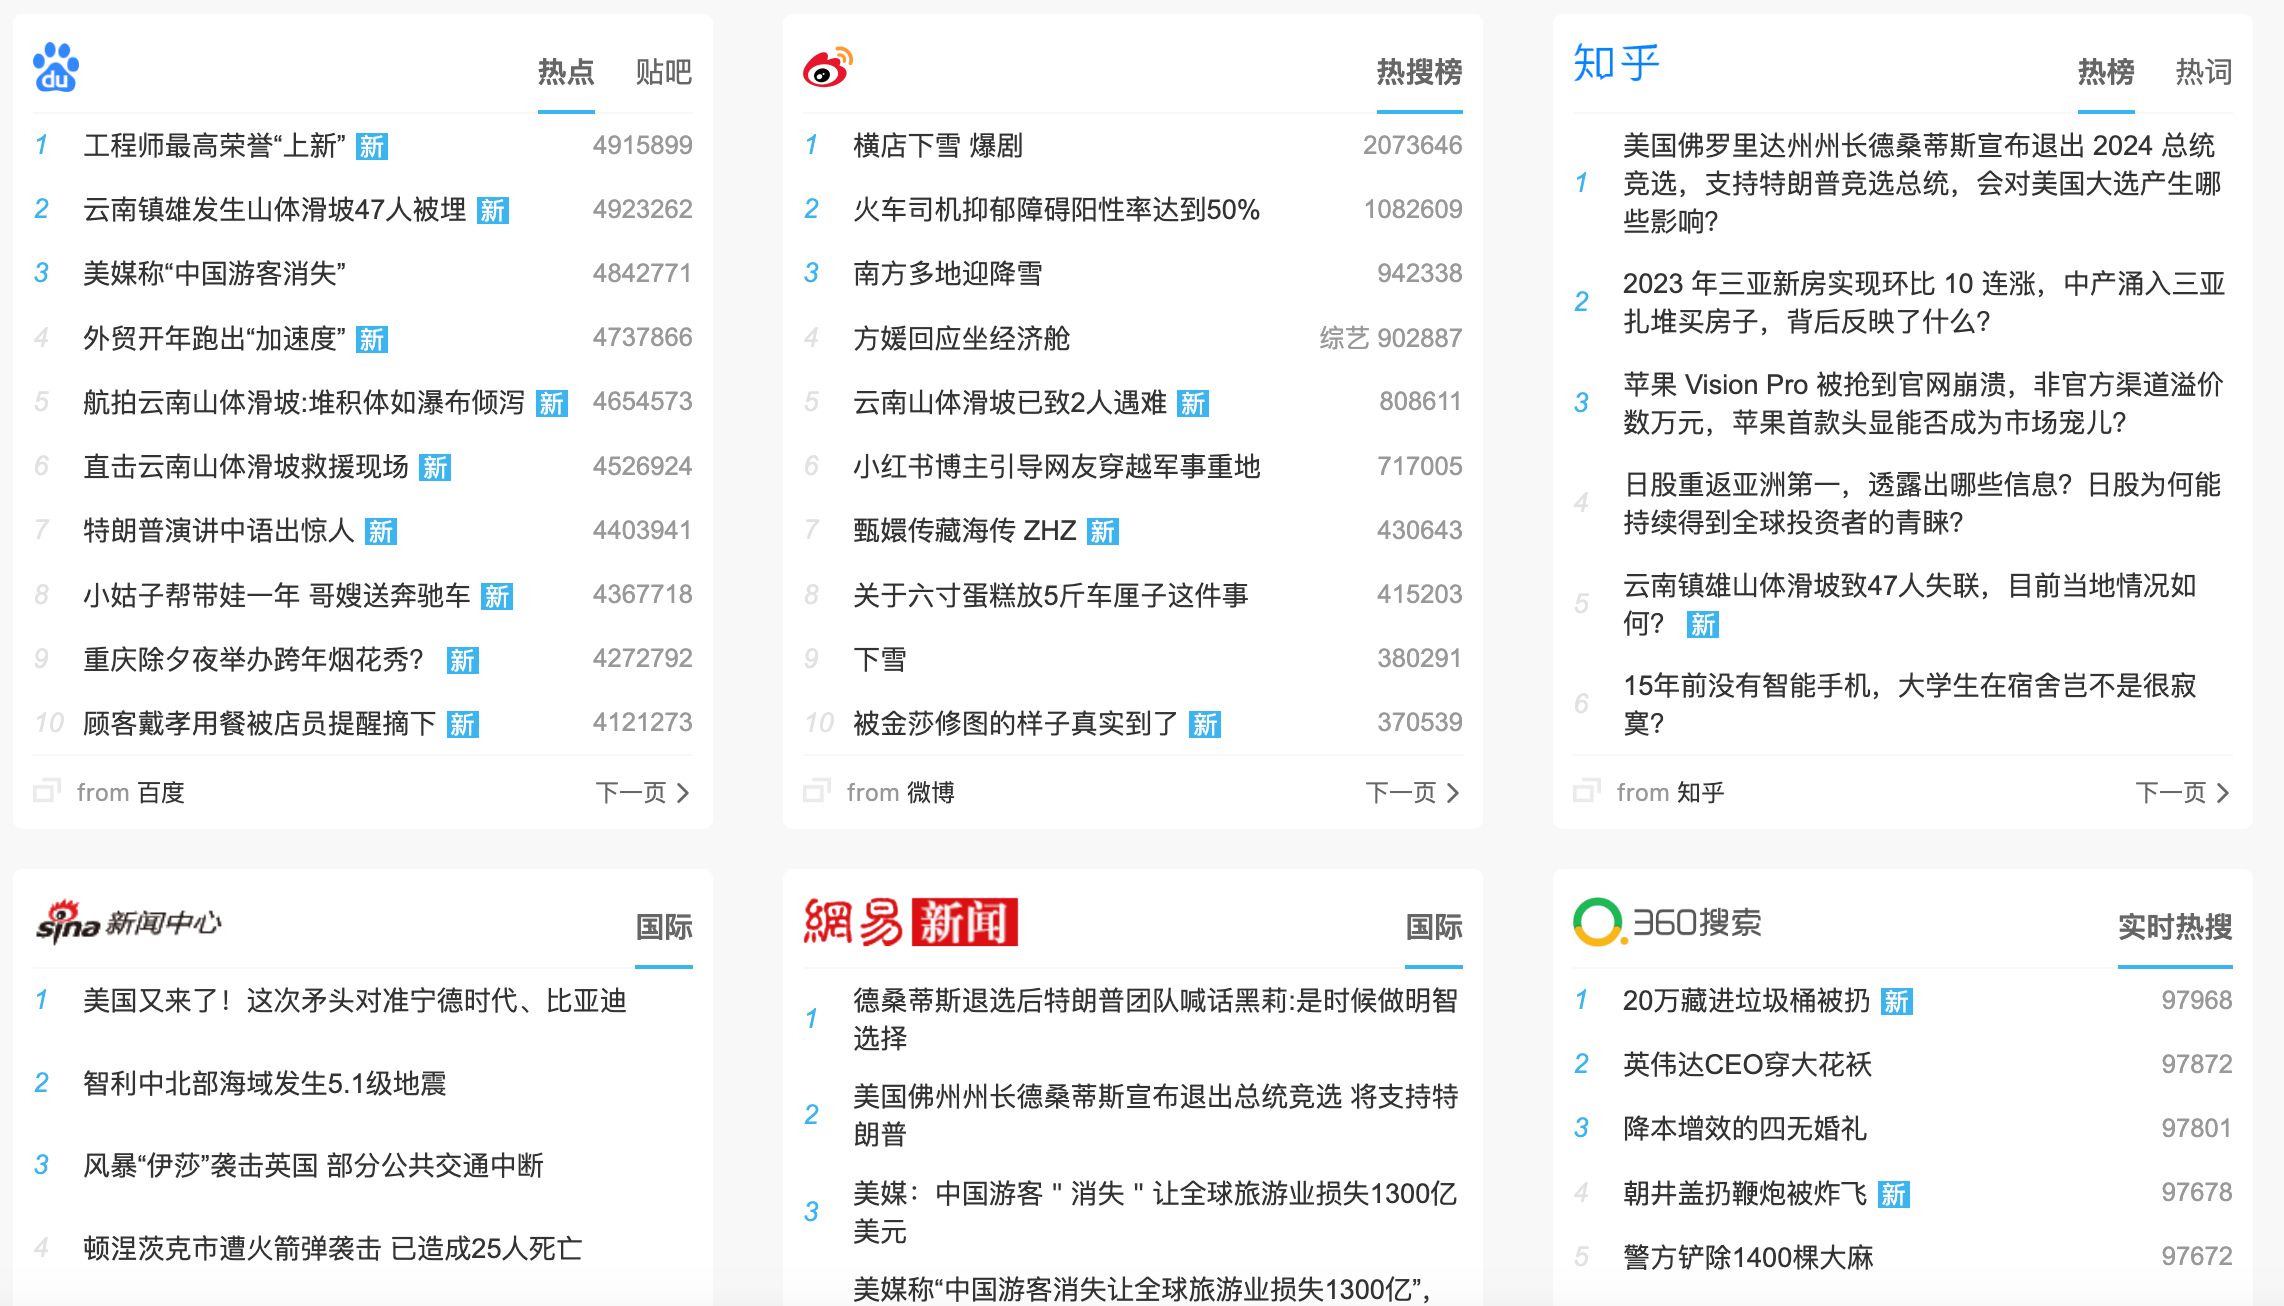Open Sina headline 智利中北部海域发生5.1级地震
This screenshot has height=1306, width=2284.
[264, 1084]
